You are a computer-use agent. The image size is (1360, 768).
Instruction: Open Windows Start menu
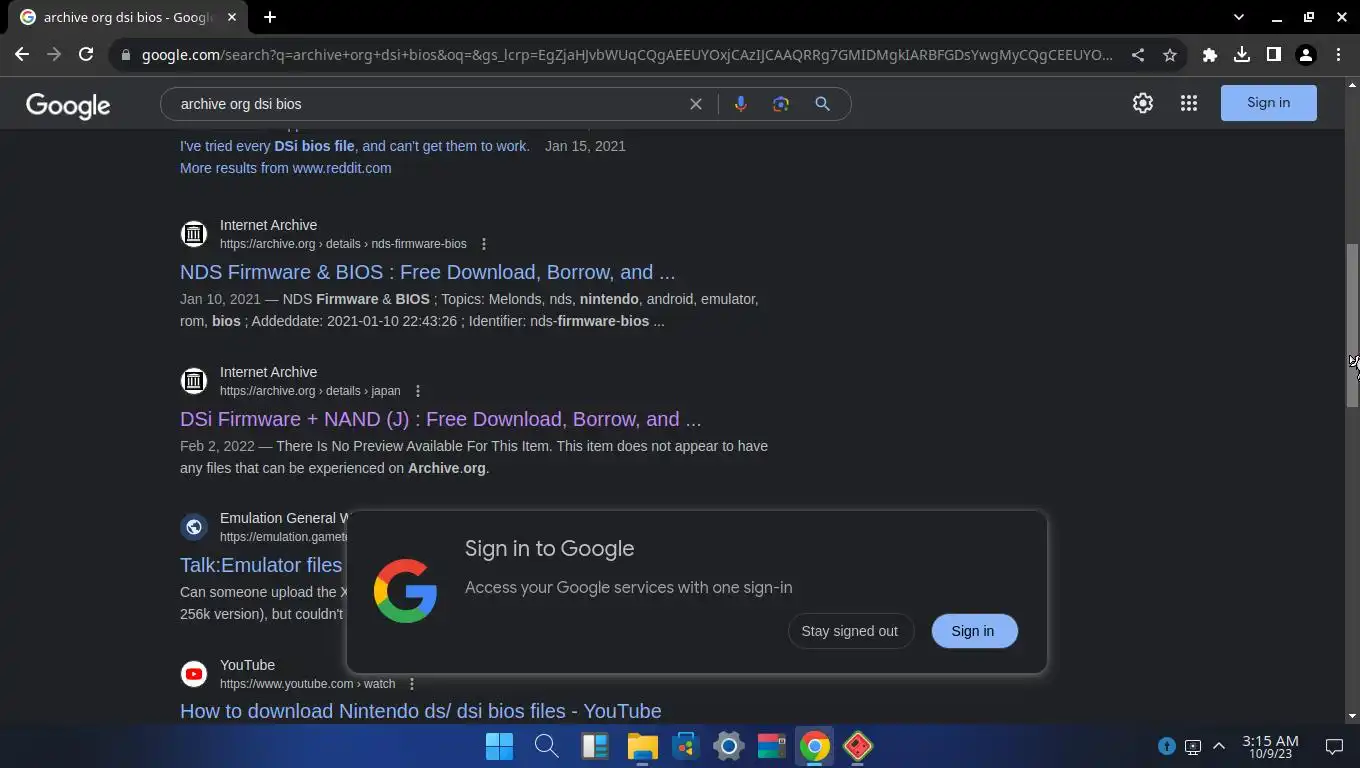coord(499,746)
